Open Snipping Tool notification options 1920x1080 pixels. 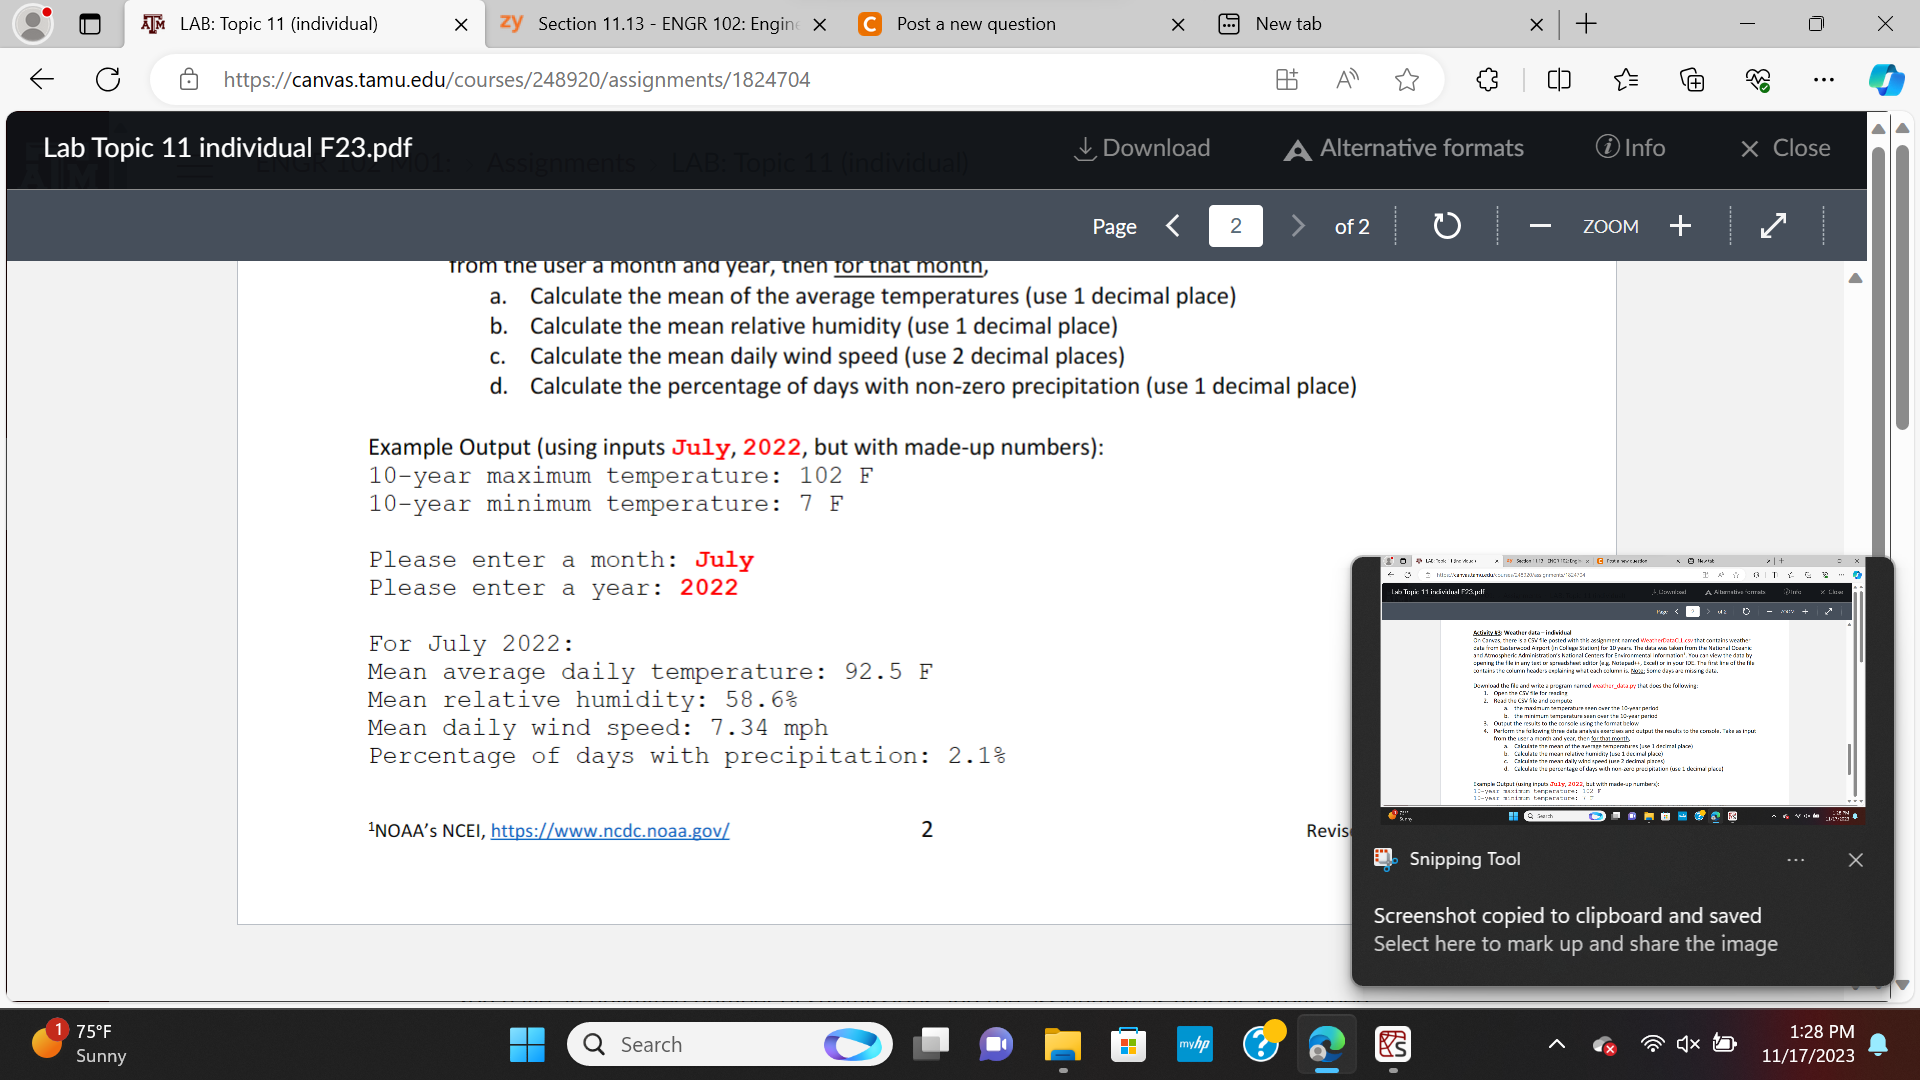coord(1796,860)
